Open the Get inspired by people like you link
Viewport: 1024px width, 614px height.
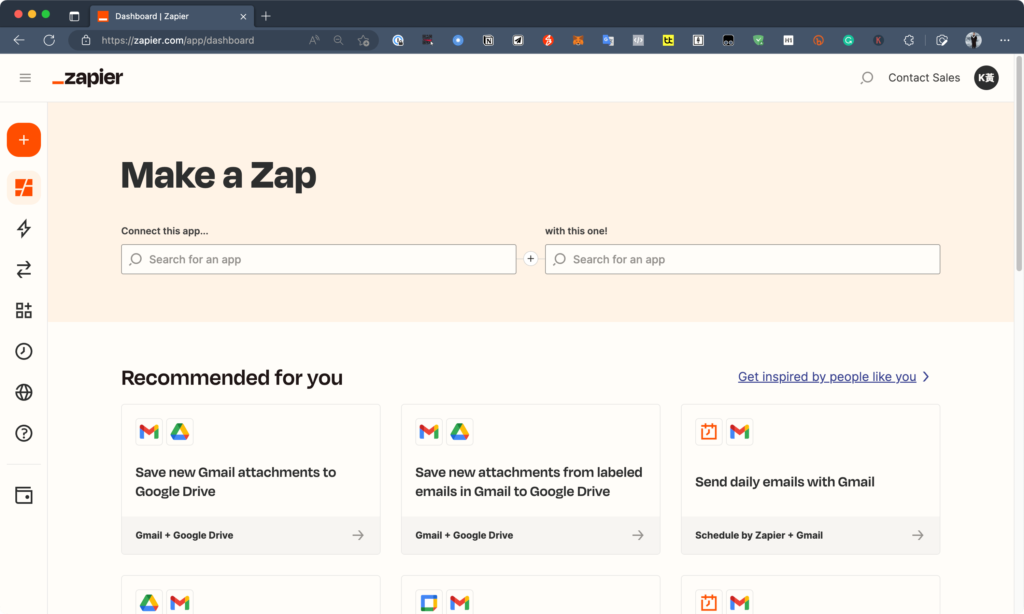point(827,377)
